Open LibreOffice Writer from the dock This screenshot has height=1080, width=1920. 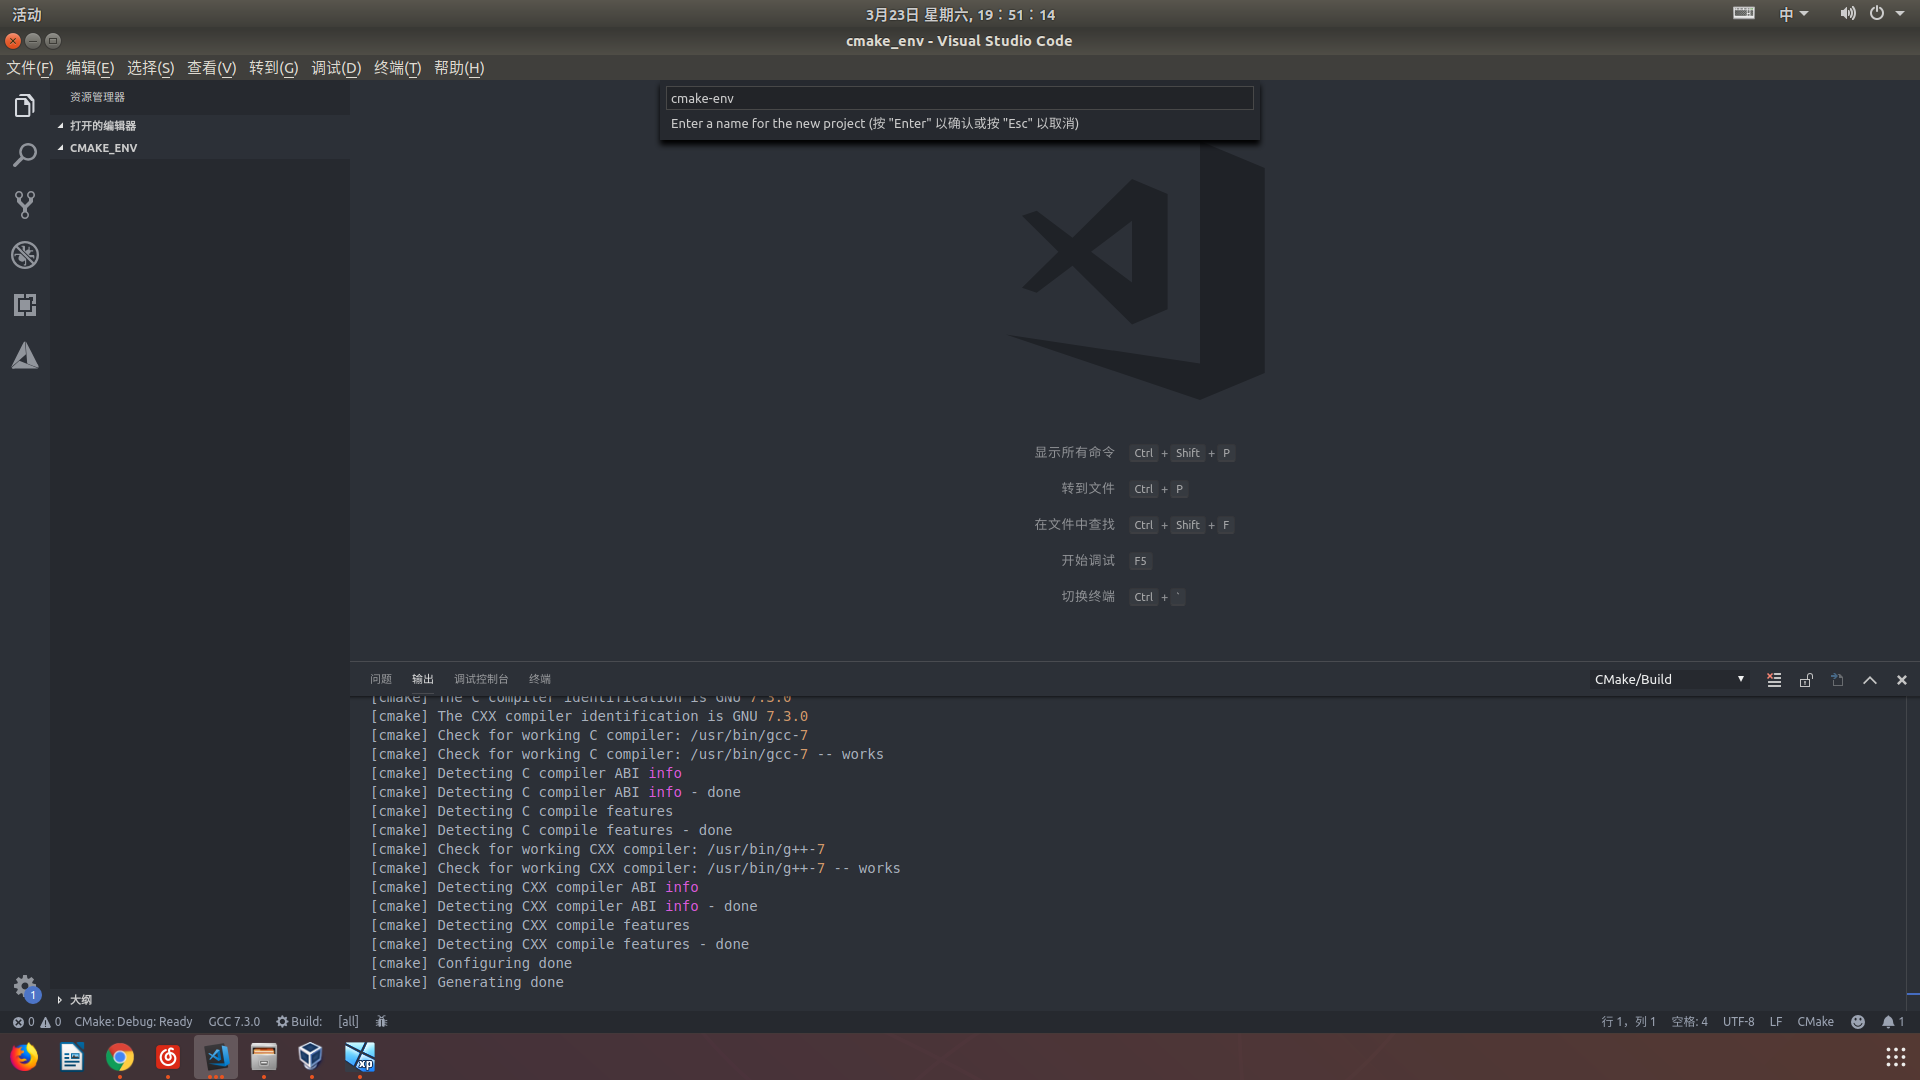point(72,1057)
